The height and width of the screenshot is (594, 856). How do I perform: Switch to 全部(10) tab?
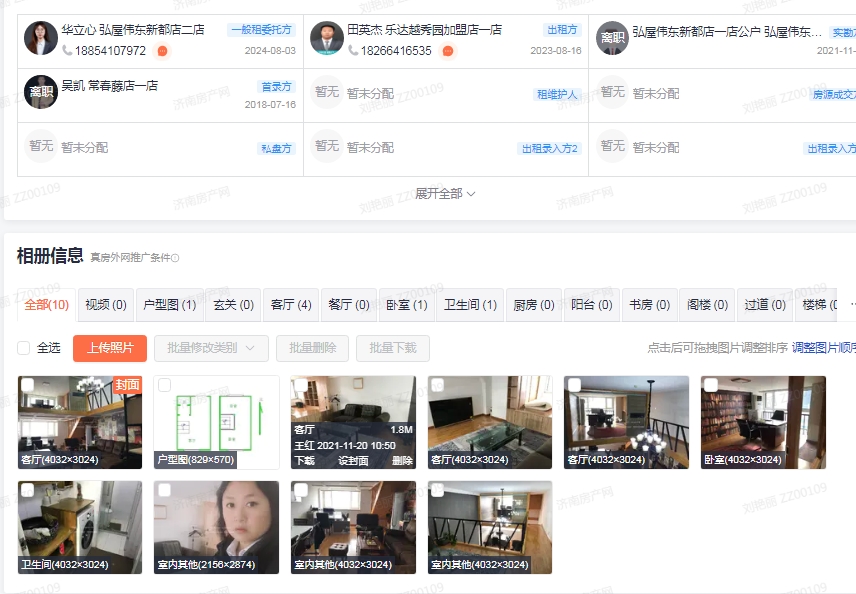pyautogui.click(x=46, y=305)
